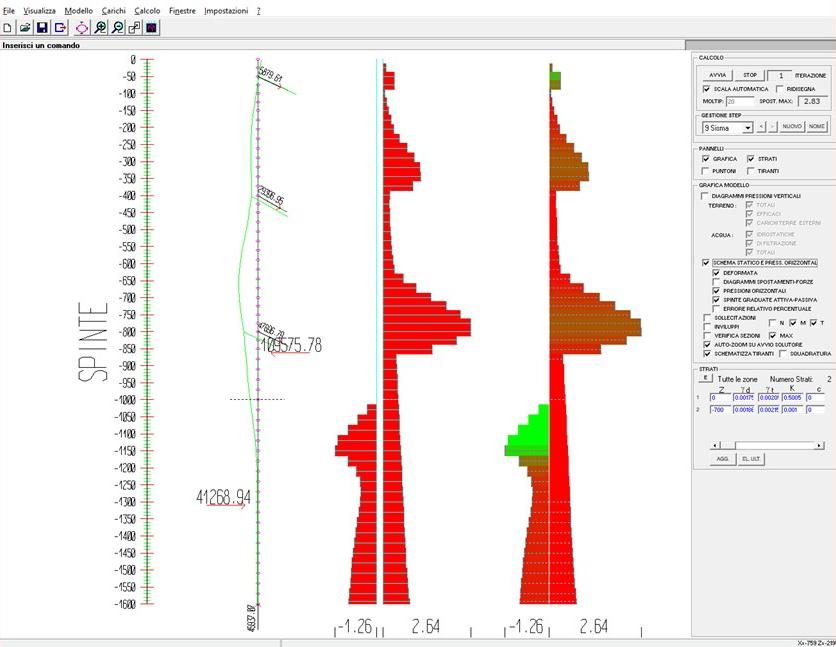The image size is (836, 647).
Task: Enable the Tiranti panel checkbox
Action: tap(750, 171)
